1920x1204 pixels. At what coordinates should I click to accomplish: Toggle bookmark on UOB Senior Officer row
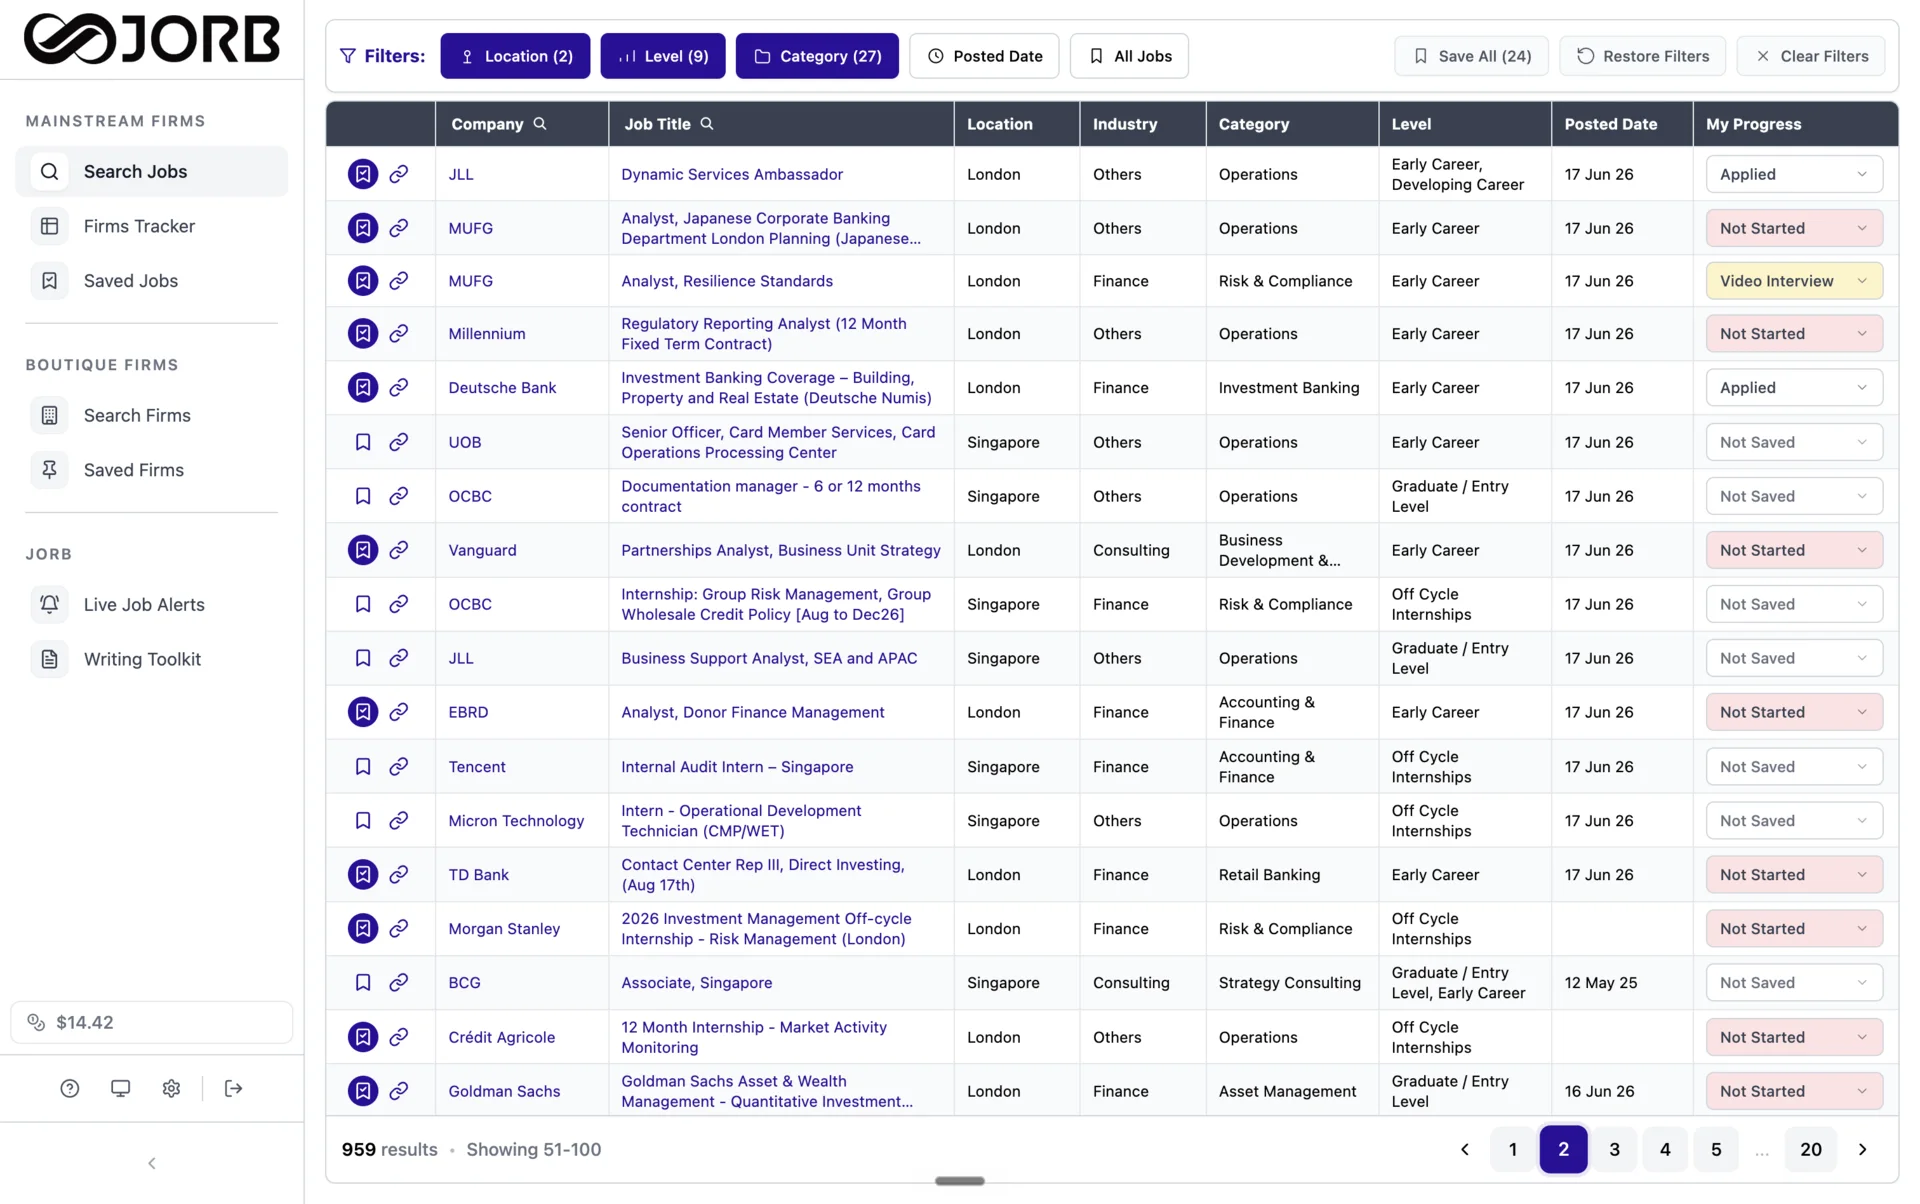(363, 442)
